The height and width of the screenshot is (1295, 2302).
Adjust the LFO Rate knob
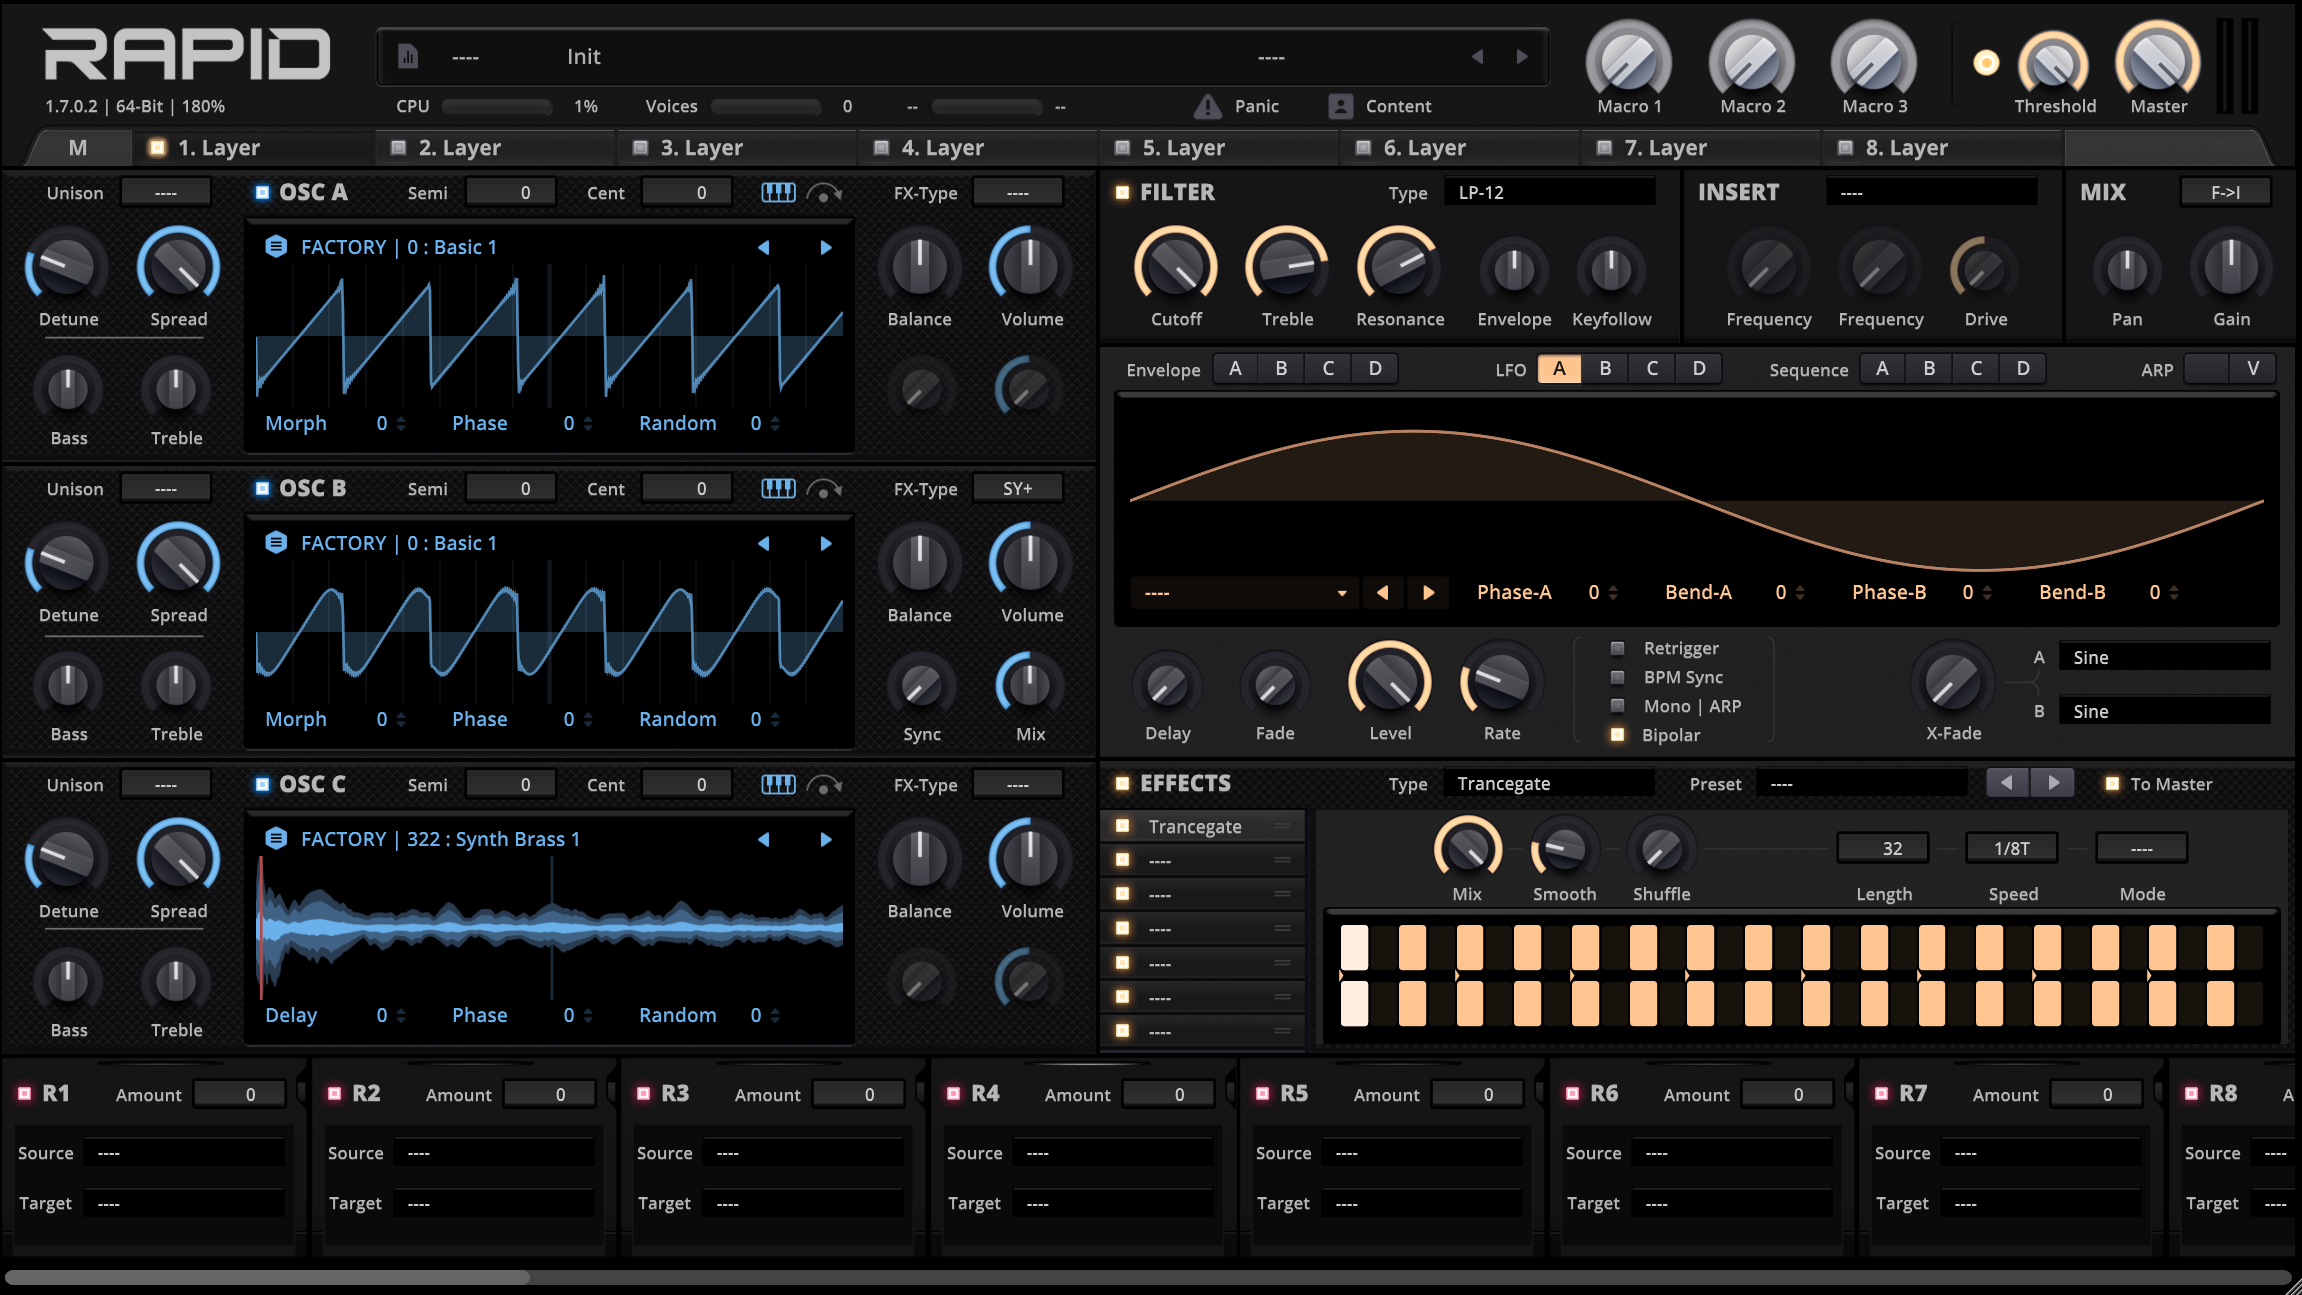click(x=1501, y=682)
